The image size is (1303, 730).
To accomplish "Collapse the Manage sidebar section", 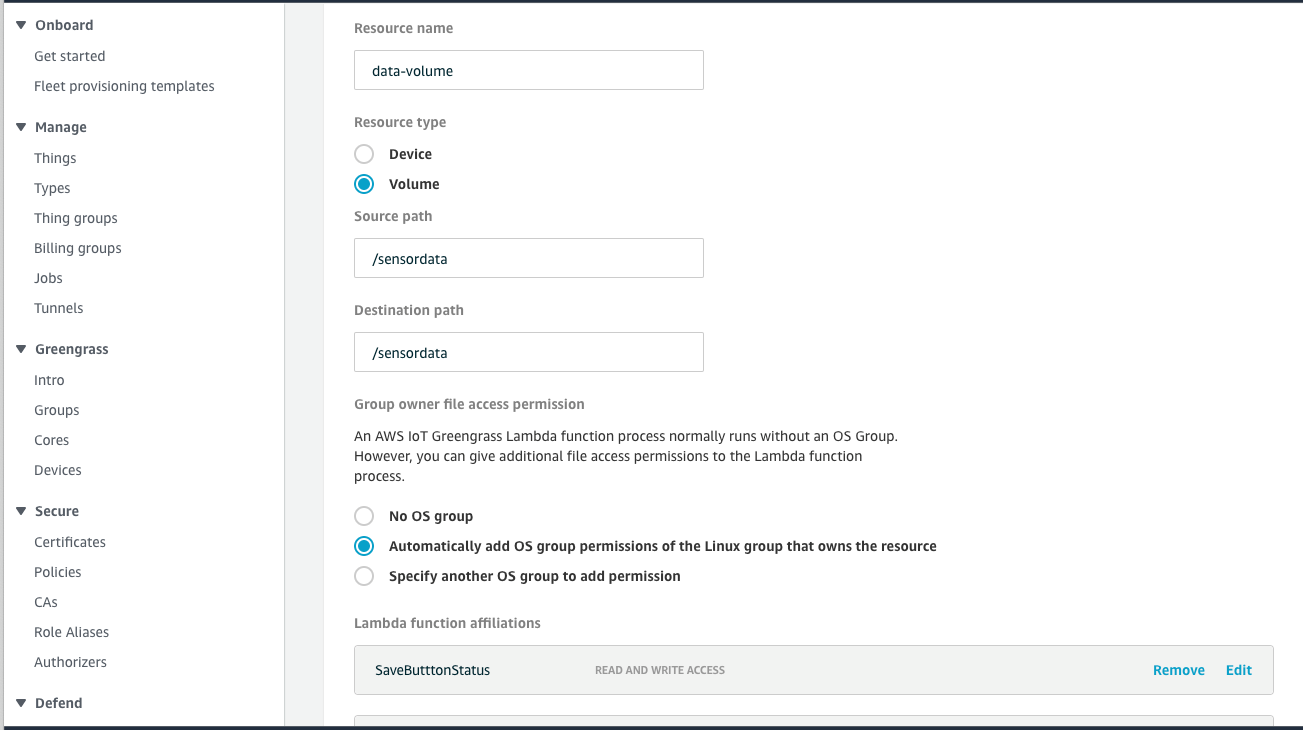I will (21, 127).
